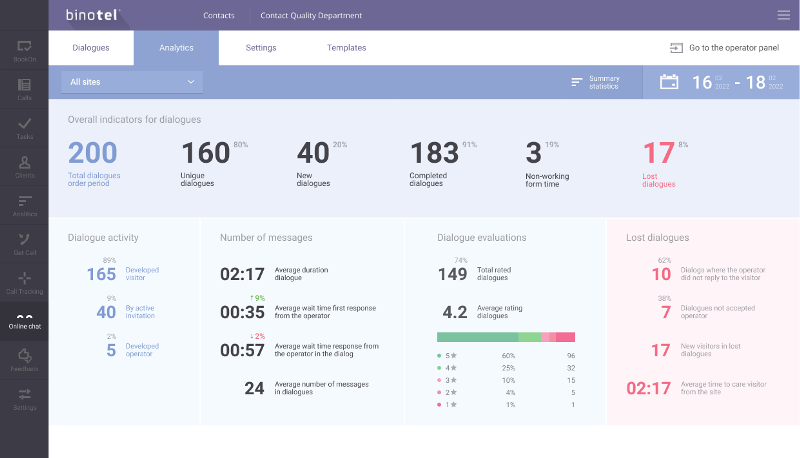Open the Get Call sidebar item
The width and height of the screenshot is (800, 458).
click(x=24, y=244)
